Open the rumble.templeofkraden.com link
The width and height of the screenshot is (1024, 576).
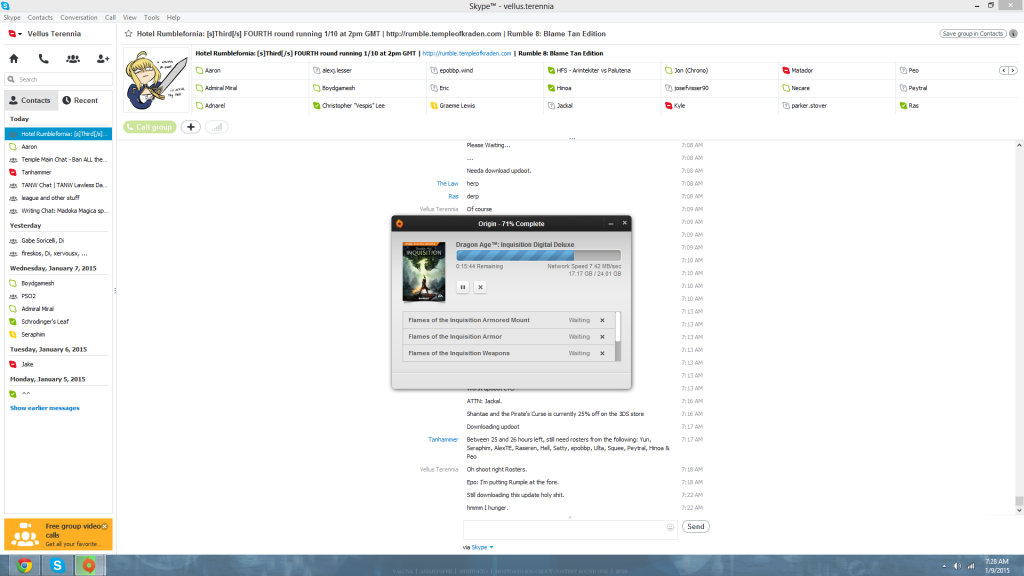pyautogui.click(x=467, y=53)
